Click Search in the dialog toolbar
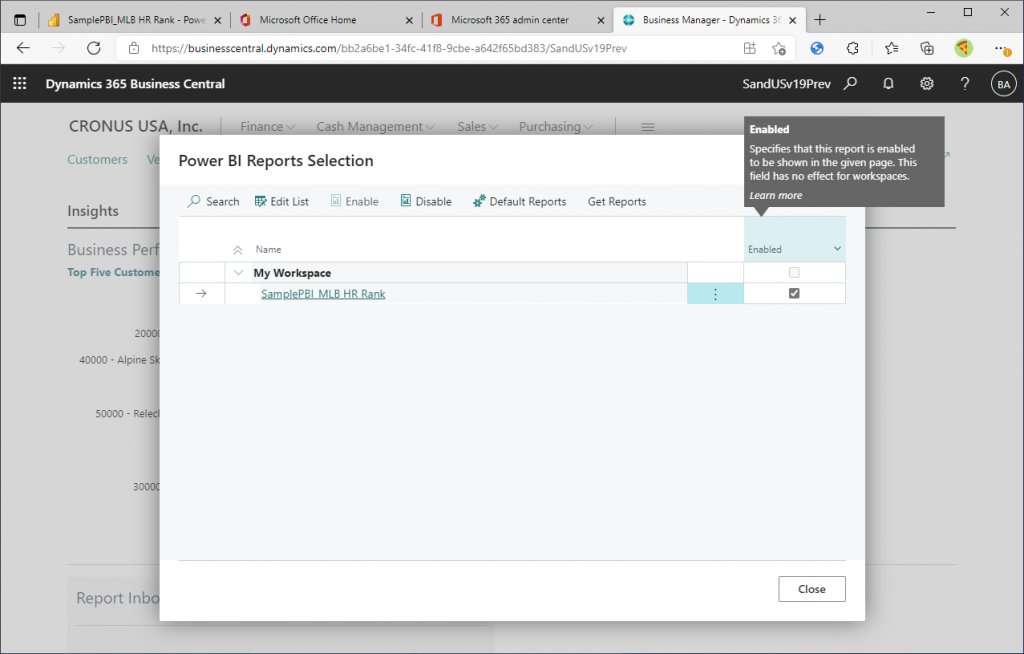 tap(214, 201)
